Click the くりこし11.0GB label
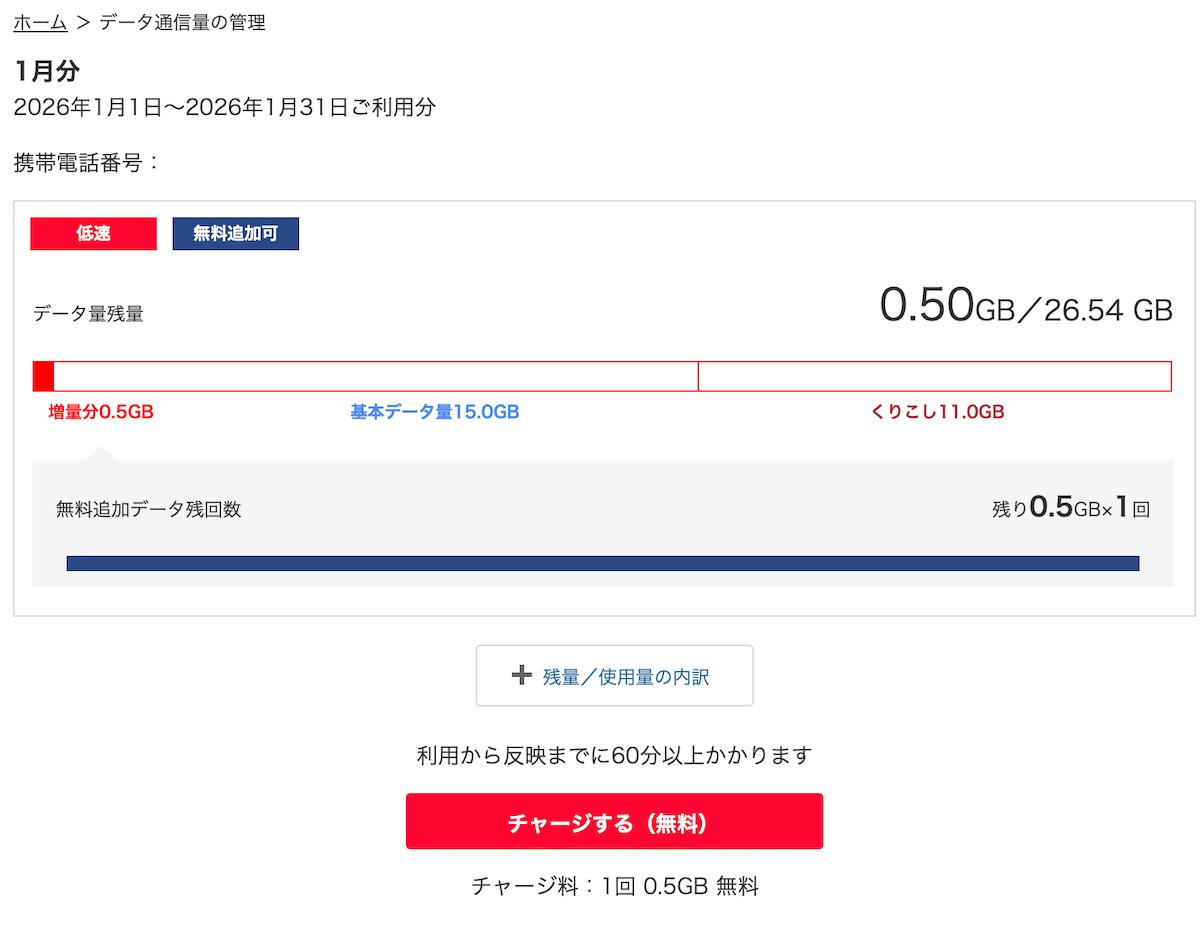Viewport: 1200px width, 936px height. click(x=937, y=412)
